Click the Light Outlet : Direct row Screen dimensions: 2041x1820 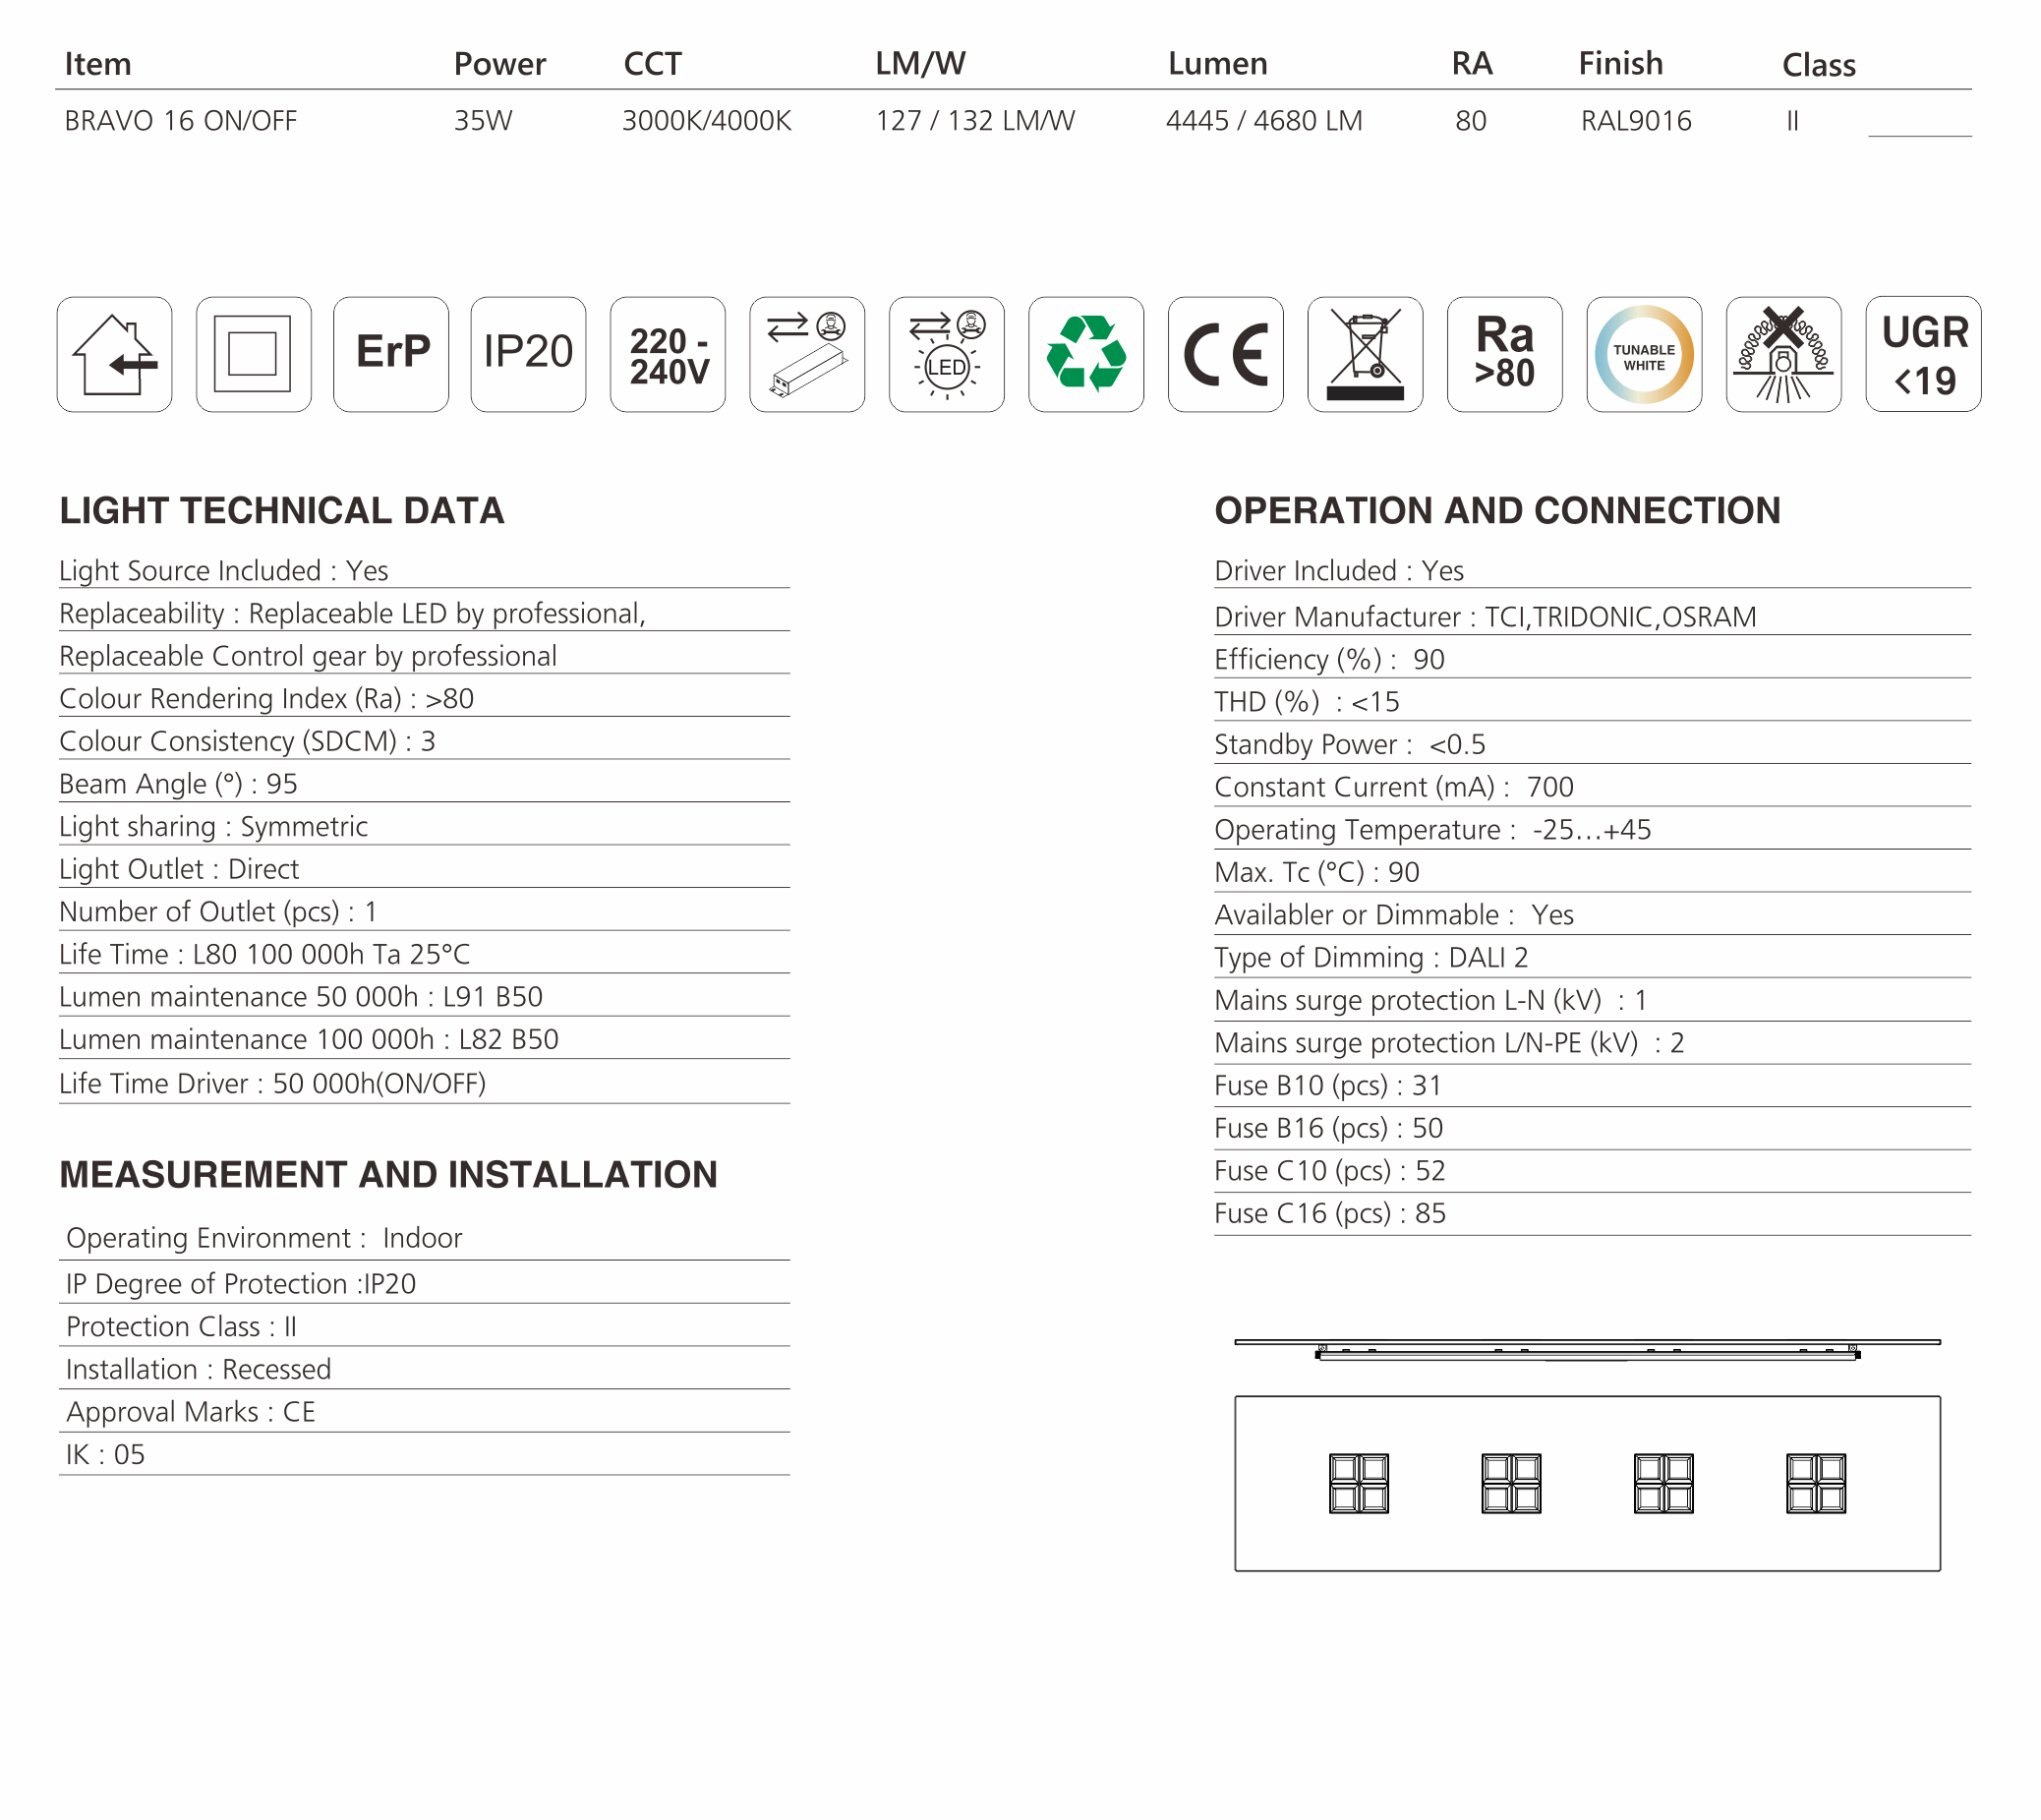click(424, 870)
